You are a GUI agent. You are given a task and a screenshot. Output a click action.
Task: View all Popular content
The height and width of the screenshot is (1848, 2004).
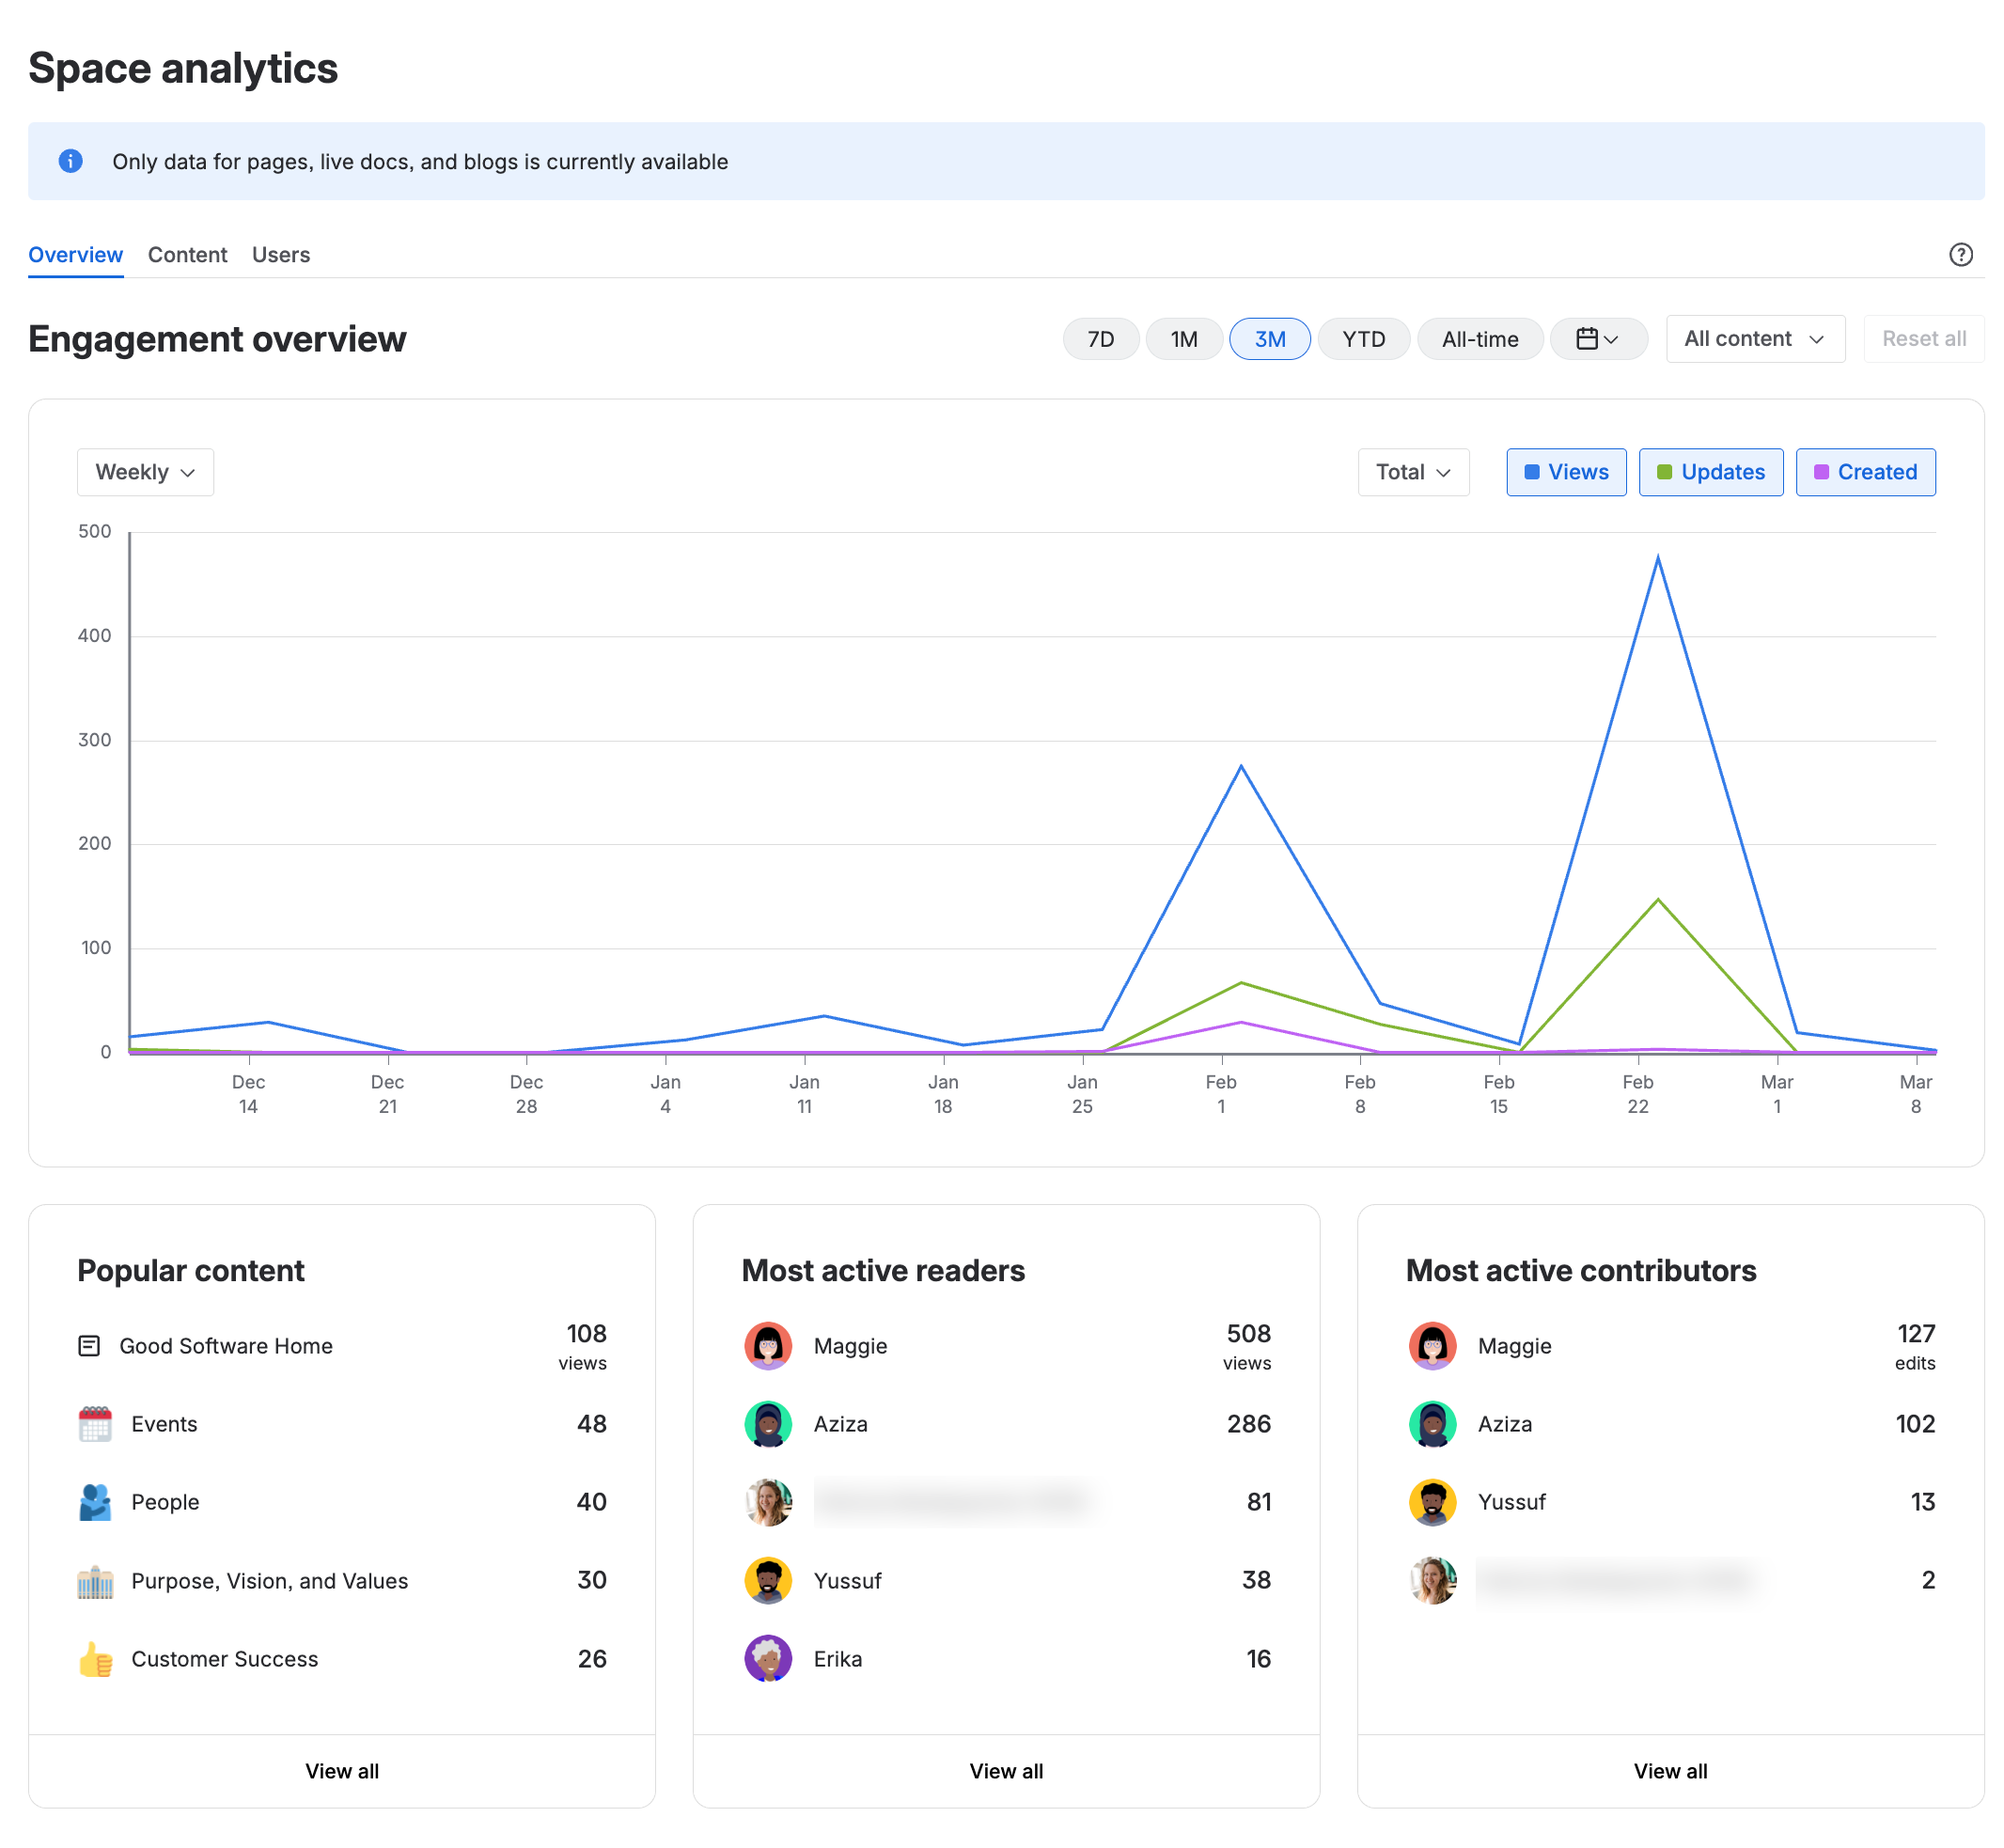(342, 1770)
